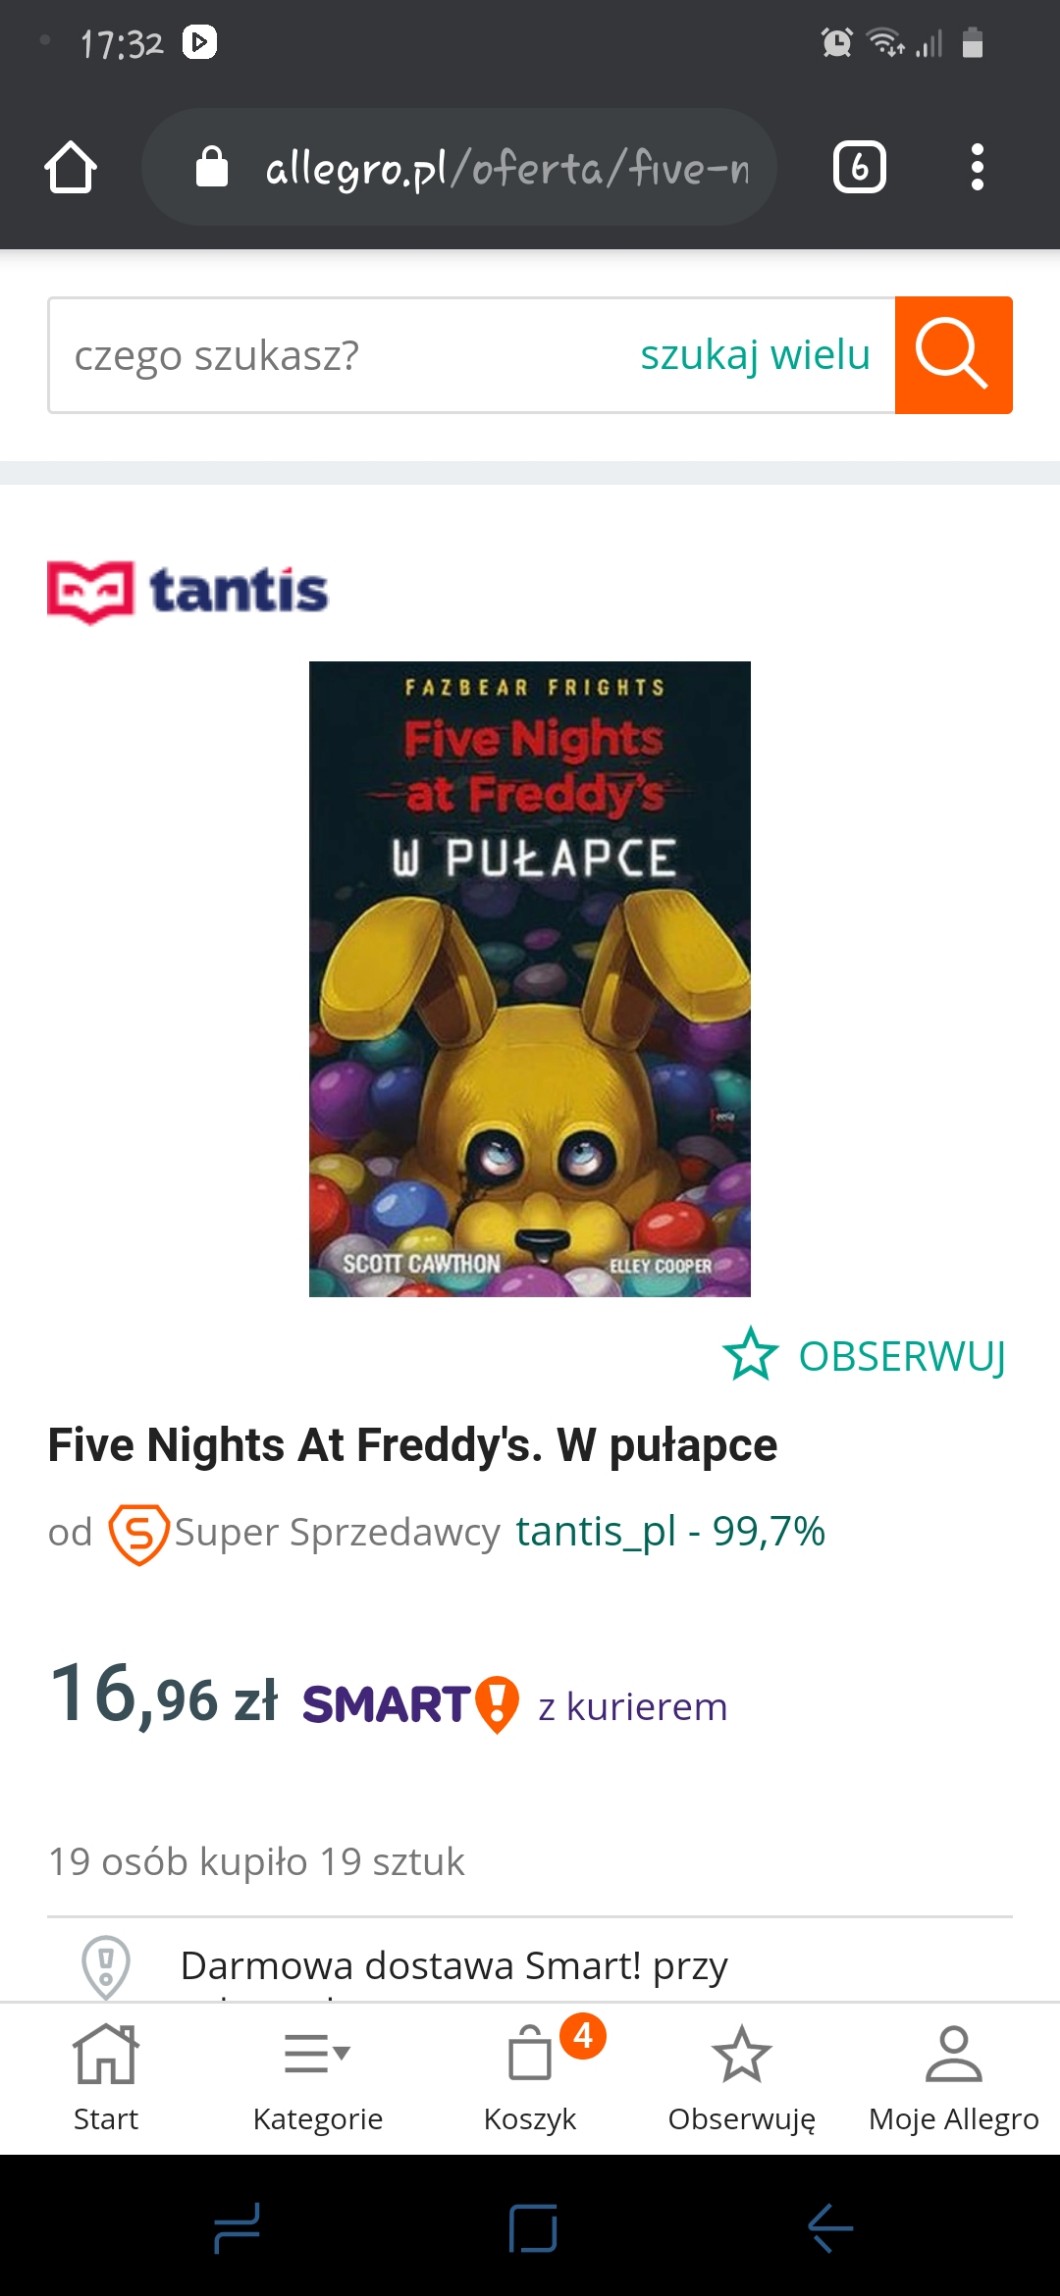Open the Koszyk cart with 4 items
This screenshot has height=2296, width=1060.
(x=530, y=2075)
